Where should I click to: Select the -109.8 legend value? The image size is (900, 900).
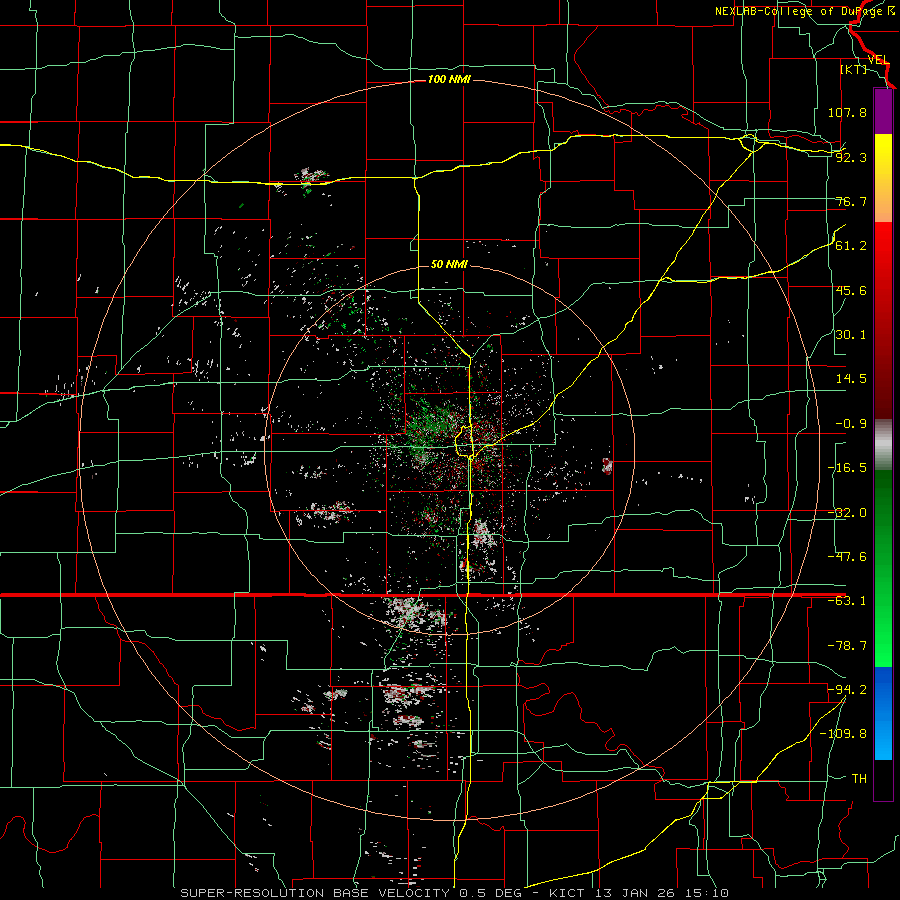coord(843,734)
